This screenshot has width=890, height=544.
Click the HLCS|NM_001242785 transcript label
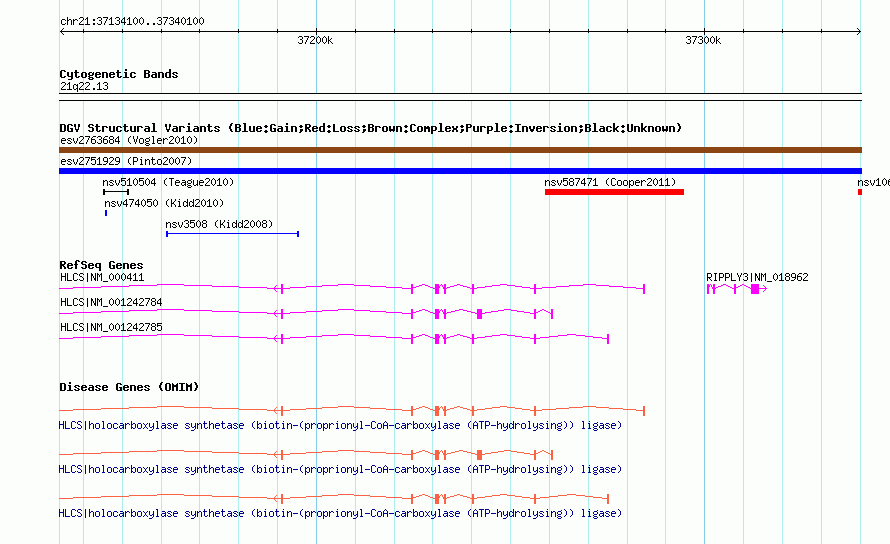pyautogui.click(x=111, y=328)
